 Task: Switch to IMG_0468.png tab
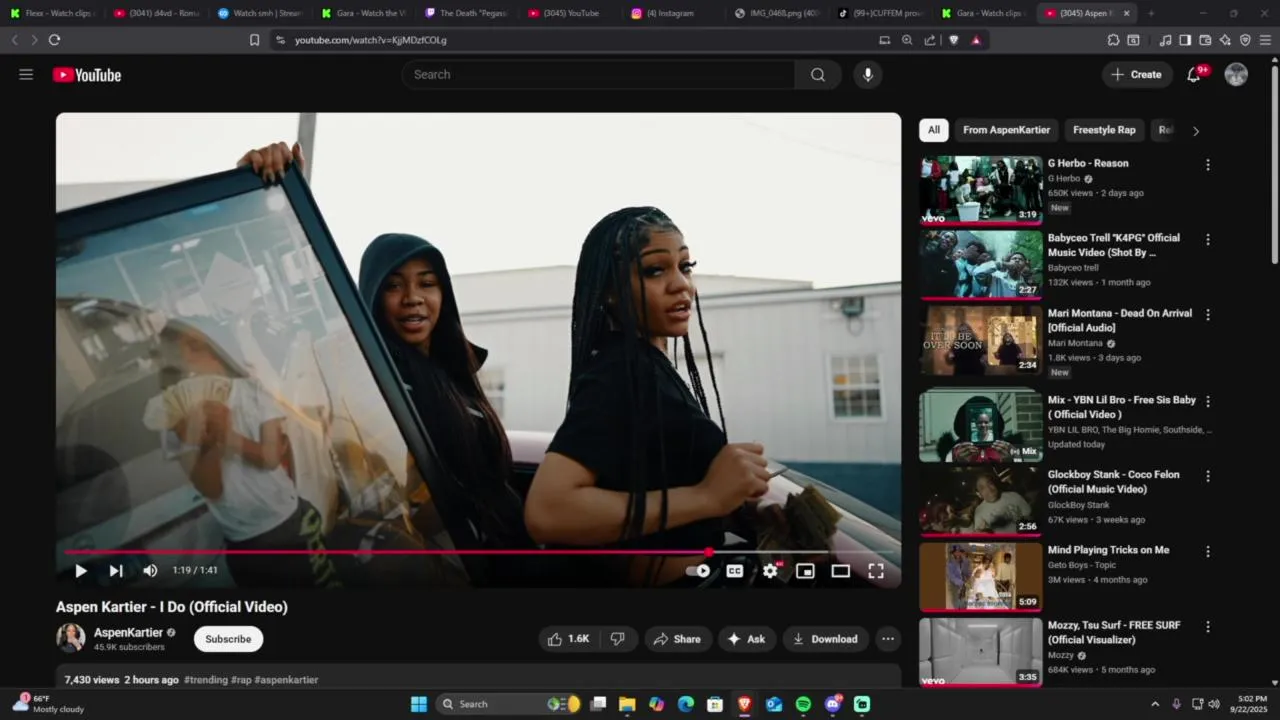pos(776,13)
